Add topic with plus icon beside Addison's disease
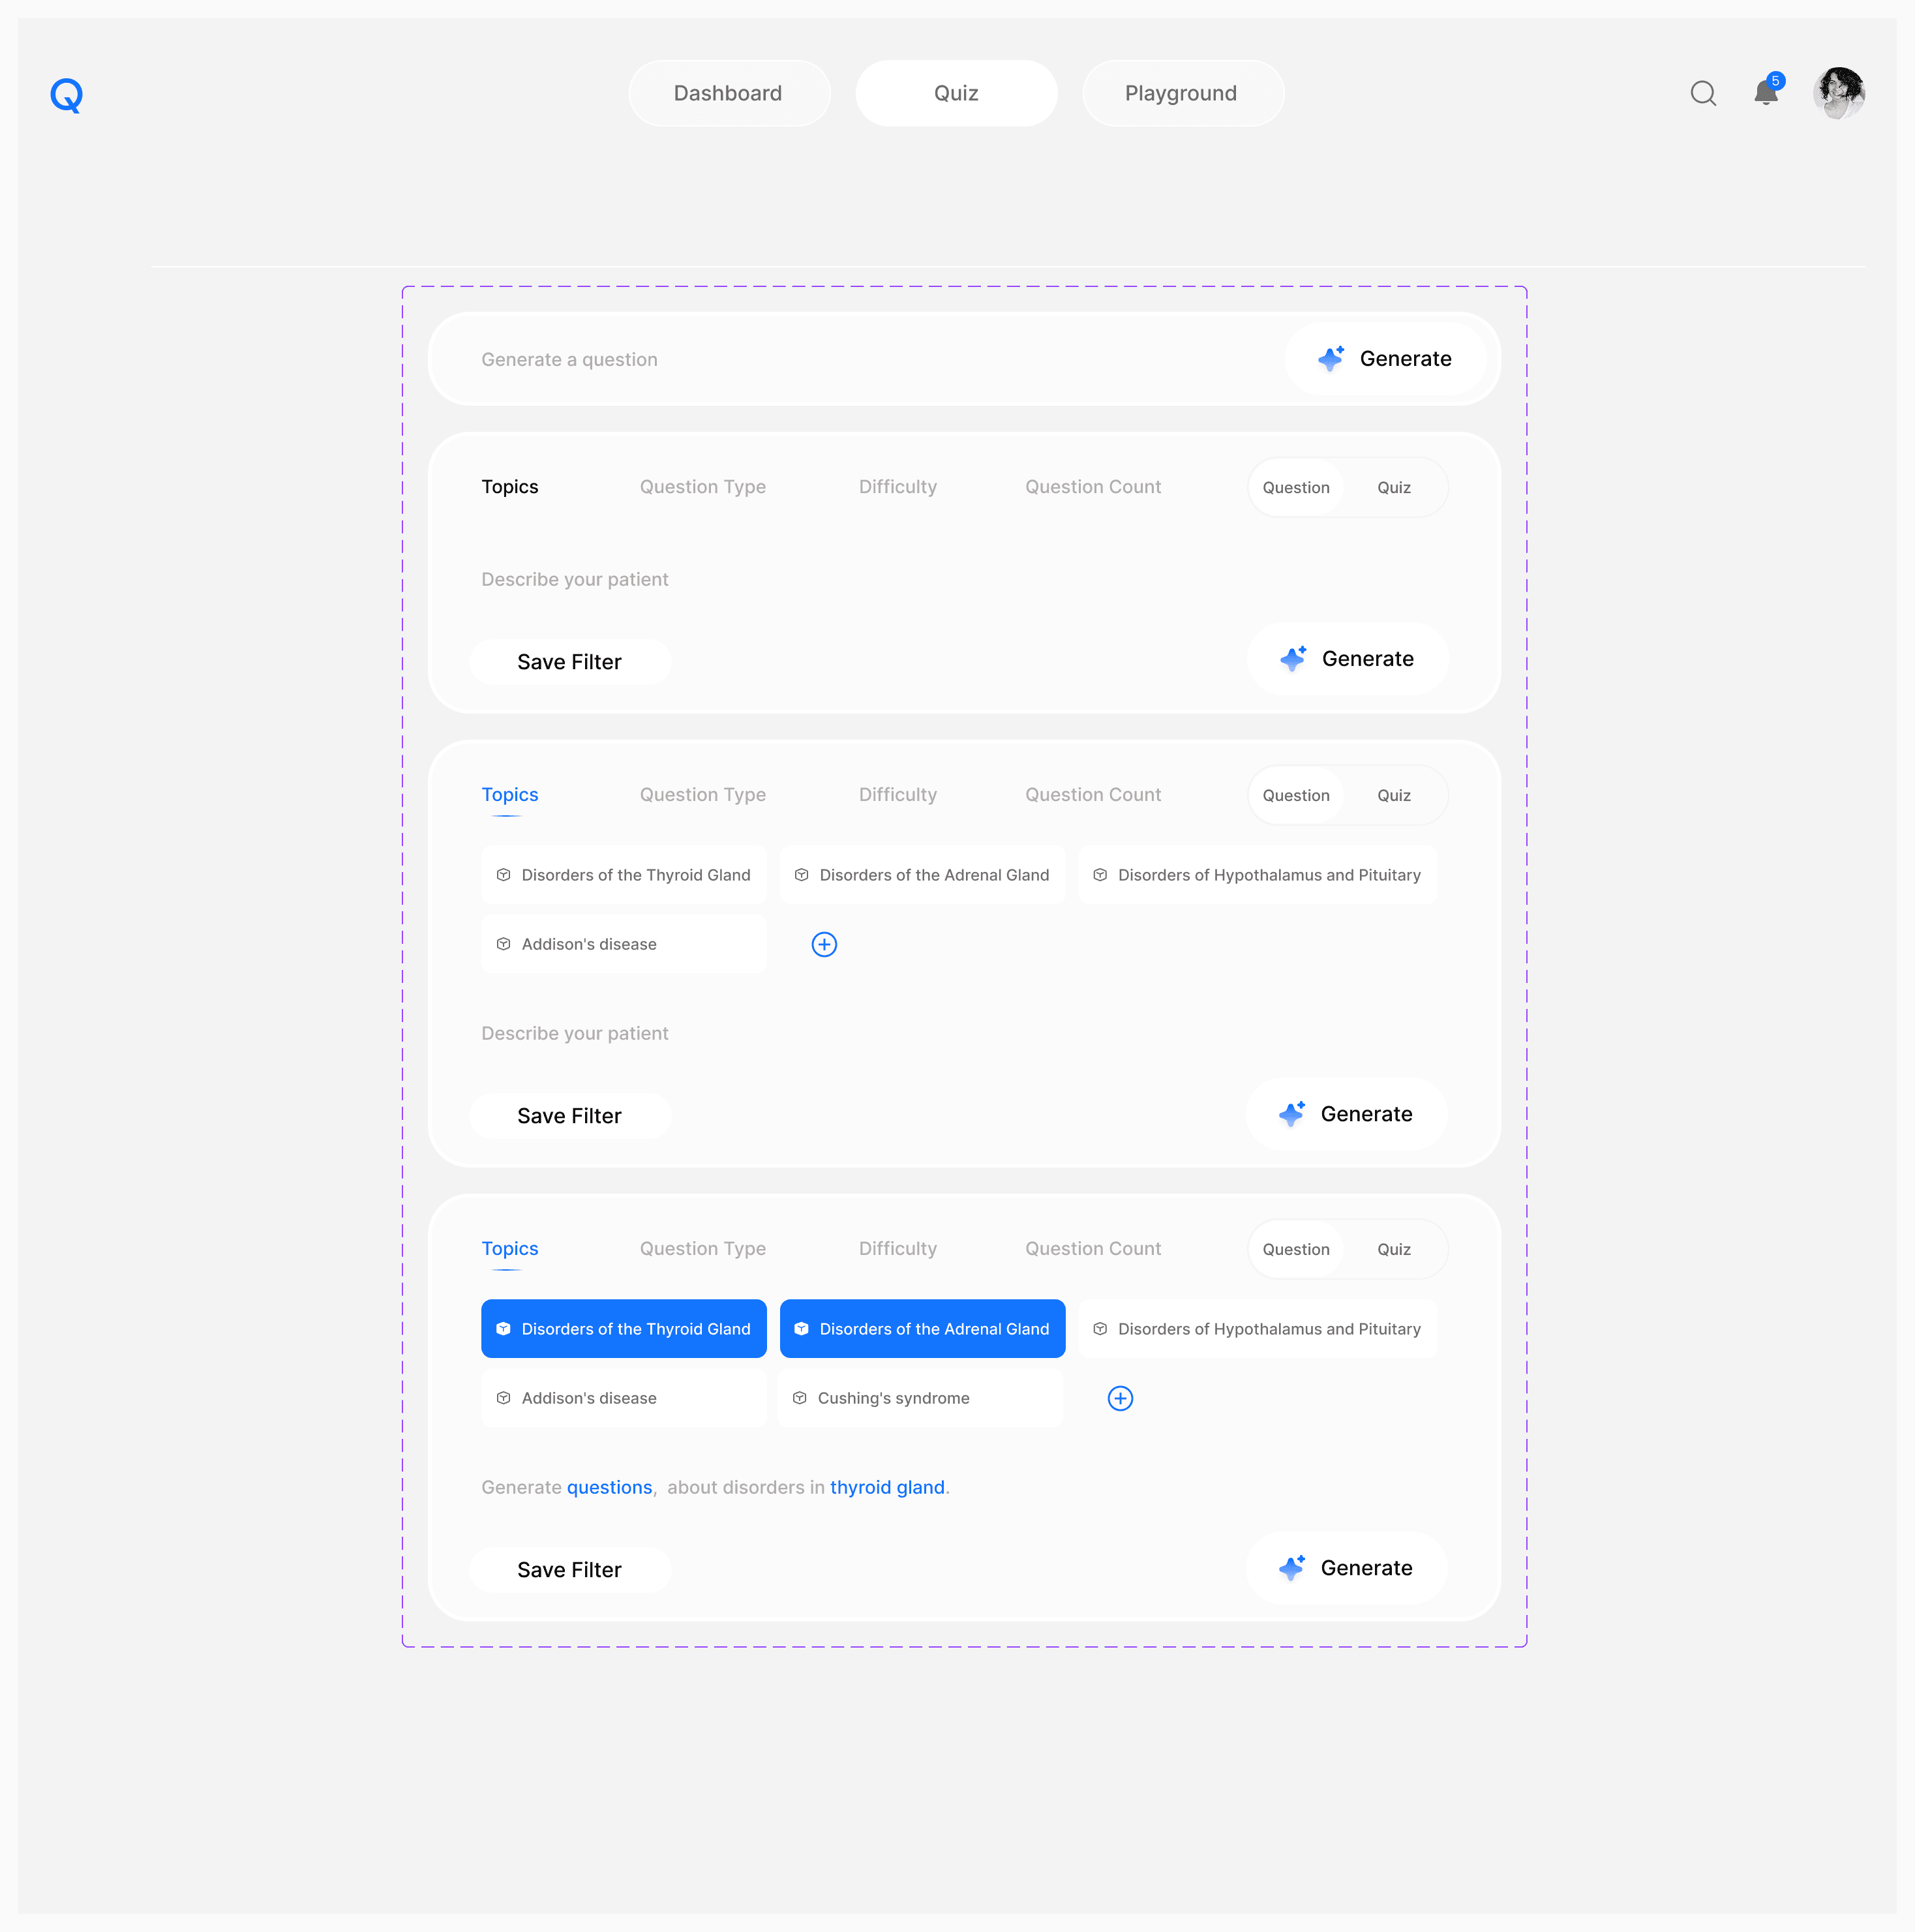1915x1932 pixels. pos(823,944)
